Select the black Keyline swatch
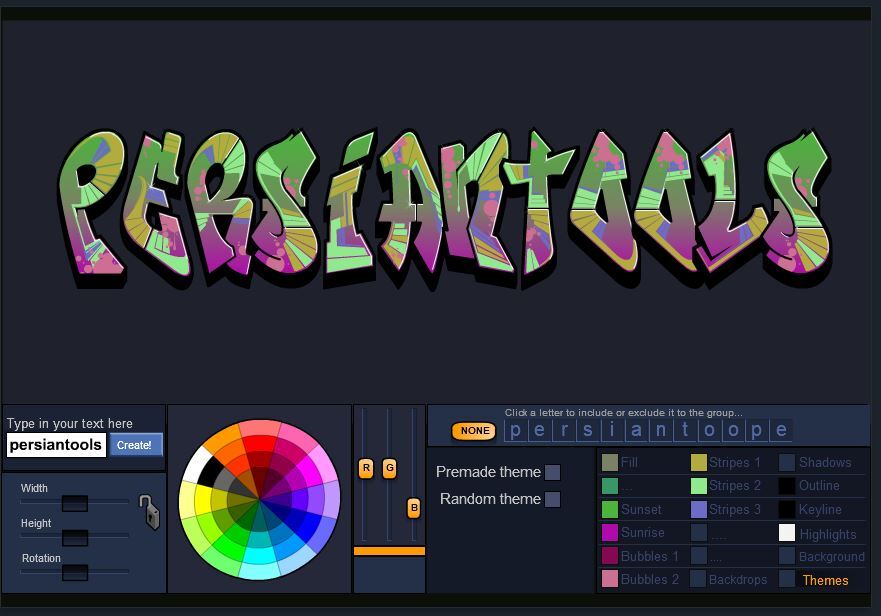Viewport: 881px width, 616px height. click(787, 509)
